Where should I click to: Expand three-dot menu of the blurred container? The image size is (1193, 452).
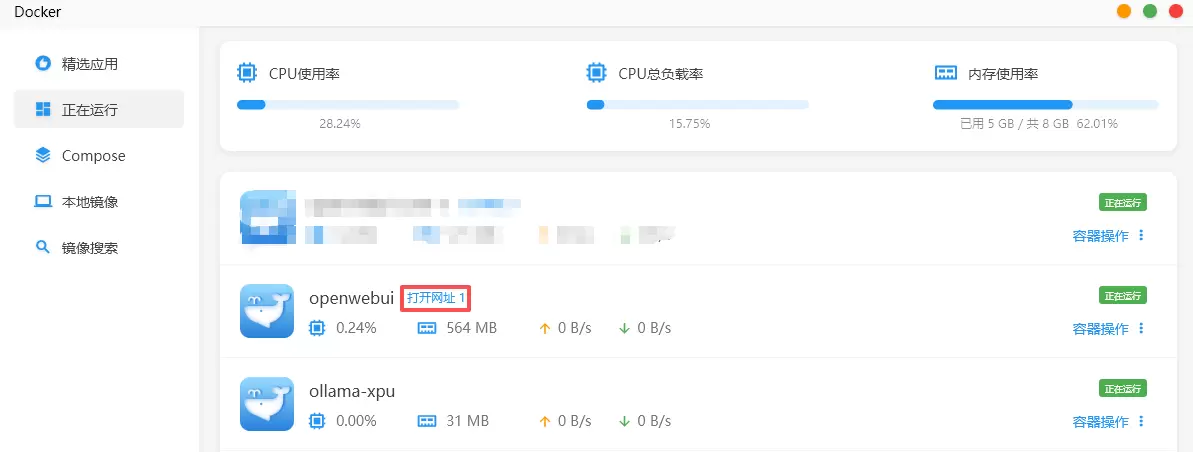1141,235
